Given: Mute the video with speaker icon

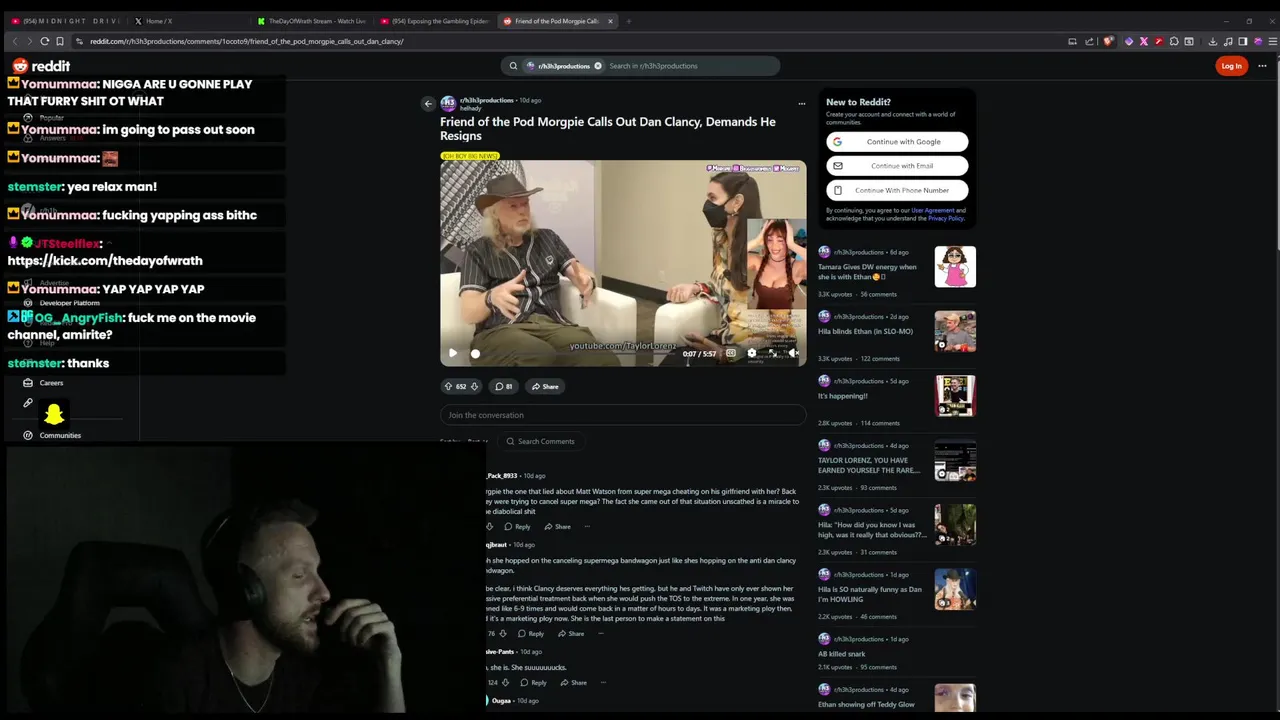Looking at the screenshot, I should 793,353.
